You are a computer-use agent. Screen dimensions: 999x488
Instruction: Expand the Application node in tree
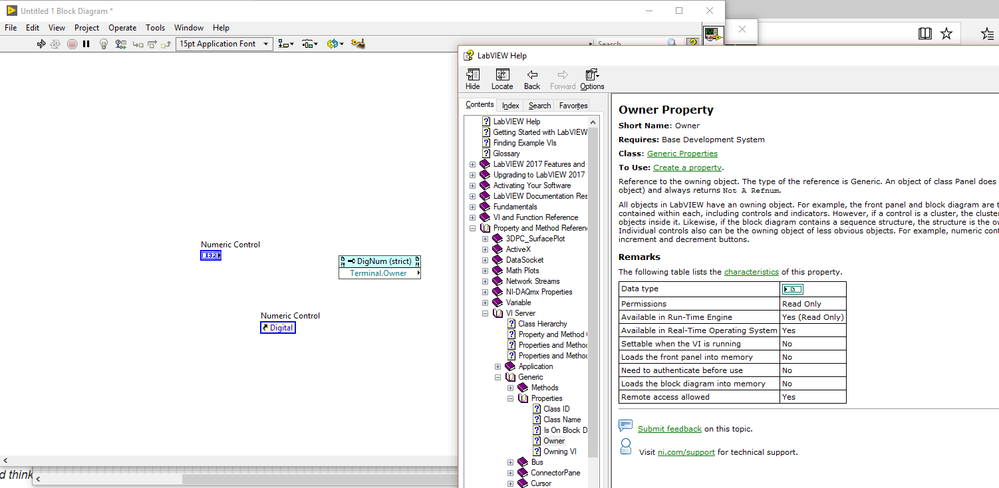click(x=498, y=367)
